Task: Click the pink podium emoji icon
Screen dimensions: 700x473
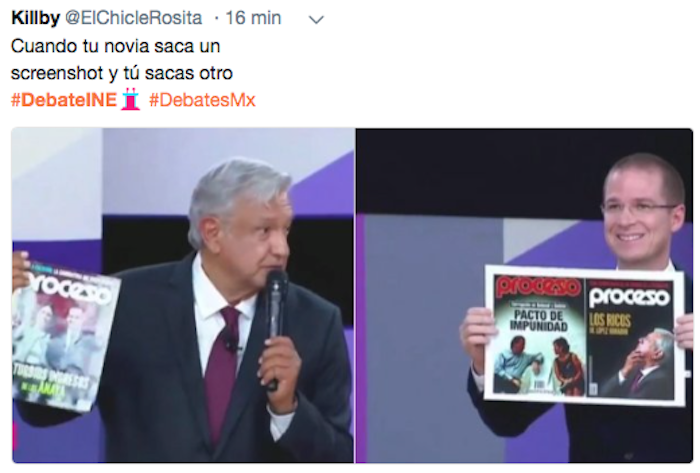Action: pyautogui.click(x=130, y=100)
